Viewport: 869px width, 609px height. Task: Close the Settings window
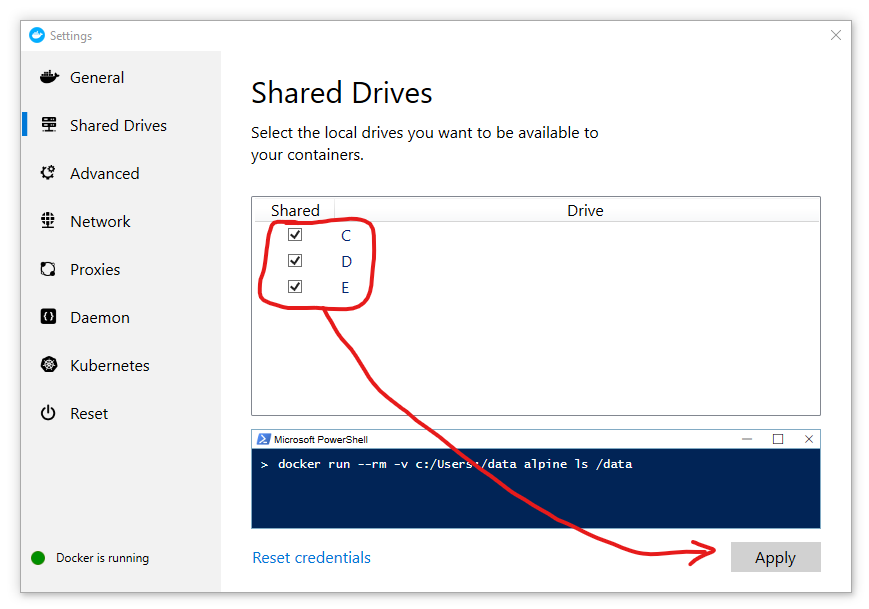(836, 35)
